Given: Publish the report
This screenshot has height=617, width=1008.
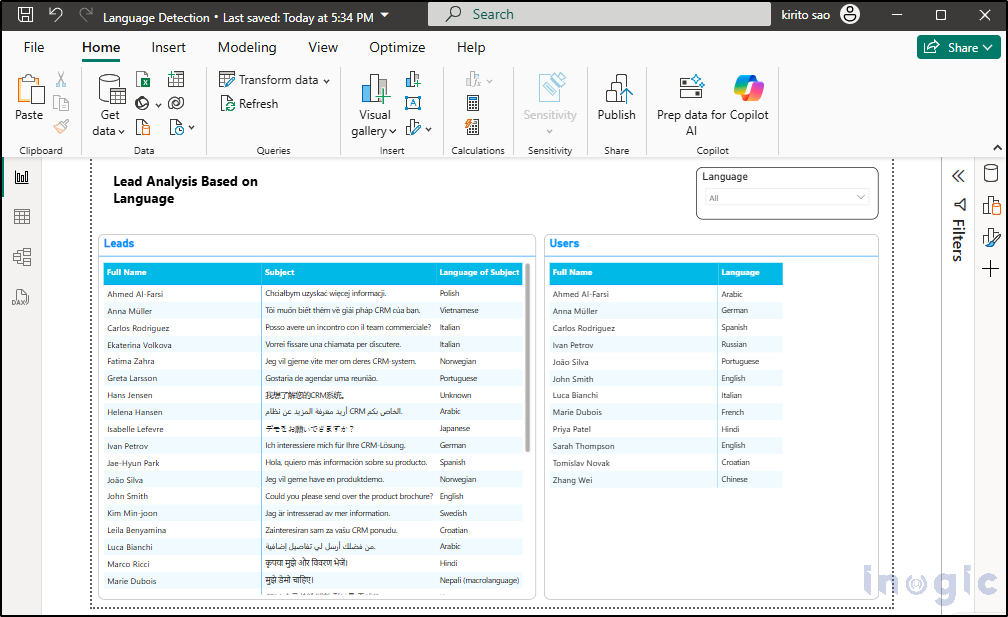Looking at the screenshot, I should tap(616, 97).
